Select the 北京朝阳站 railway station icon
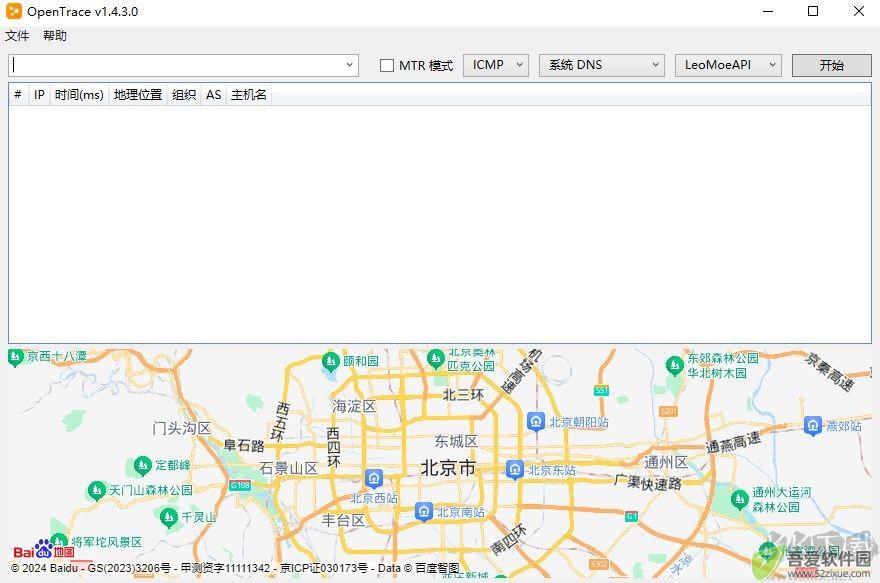 click(x=535, y=421)
